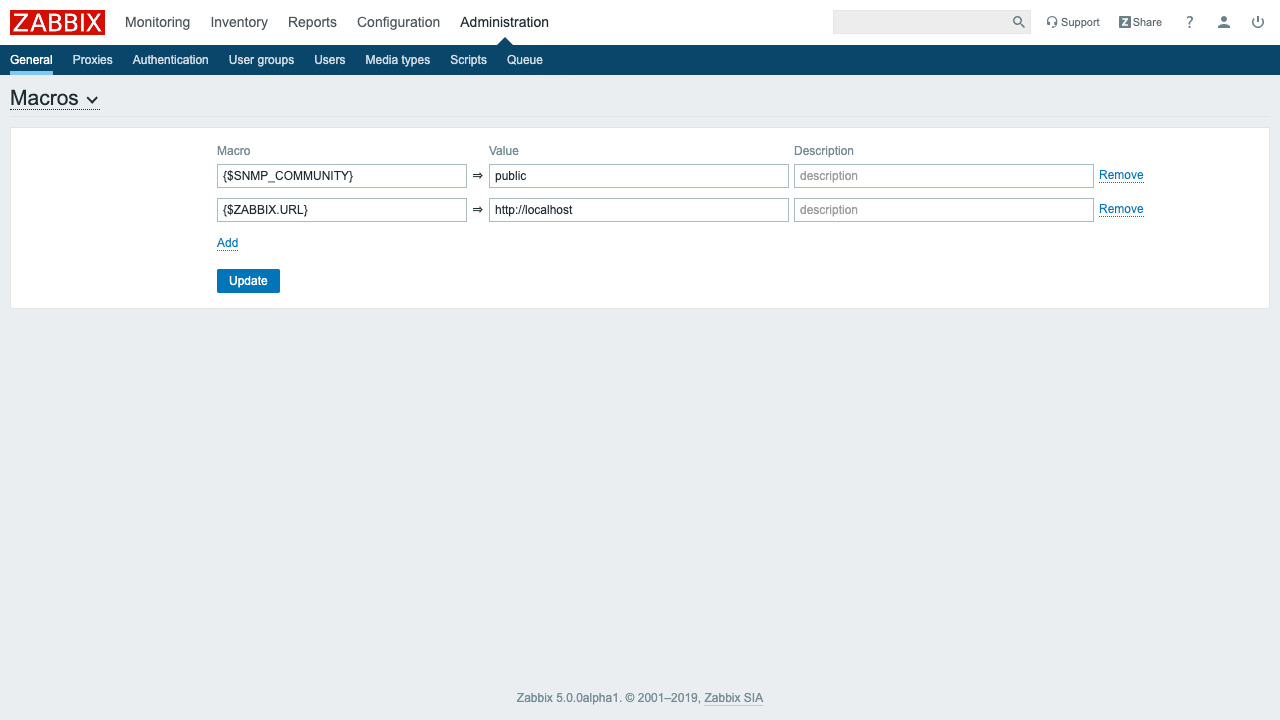This screenshot has height=720, width=1280.
Task: Open the Zabbix SIA footer link
Action: 733,698
